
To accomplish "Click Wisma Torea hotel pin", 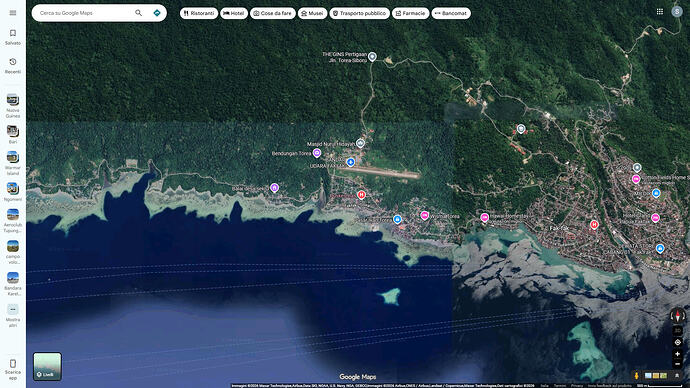I will click(x=425, y=216).
